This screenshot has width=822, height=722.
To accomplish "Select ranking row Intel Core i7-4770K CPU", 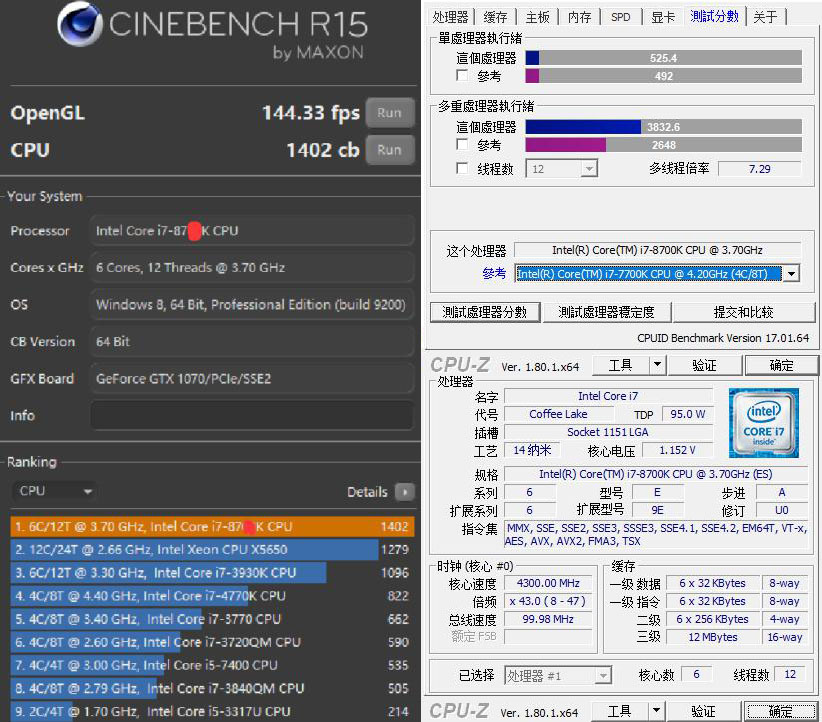I will click(212, 596).
